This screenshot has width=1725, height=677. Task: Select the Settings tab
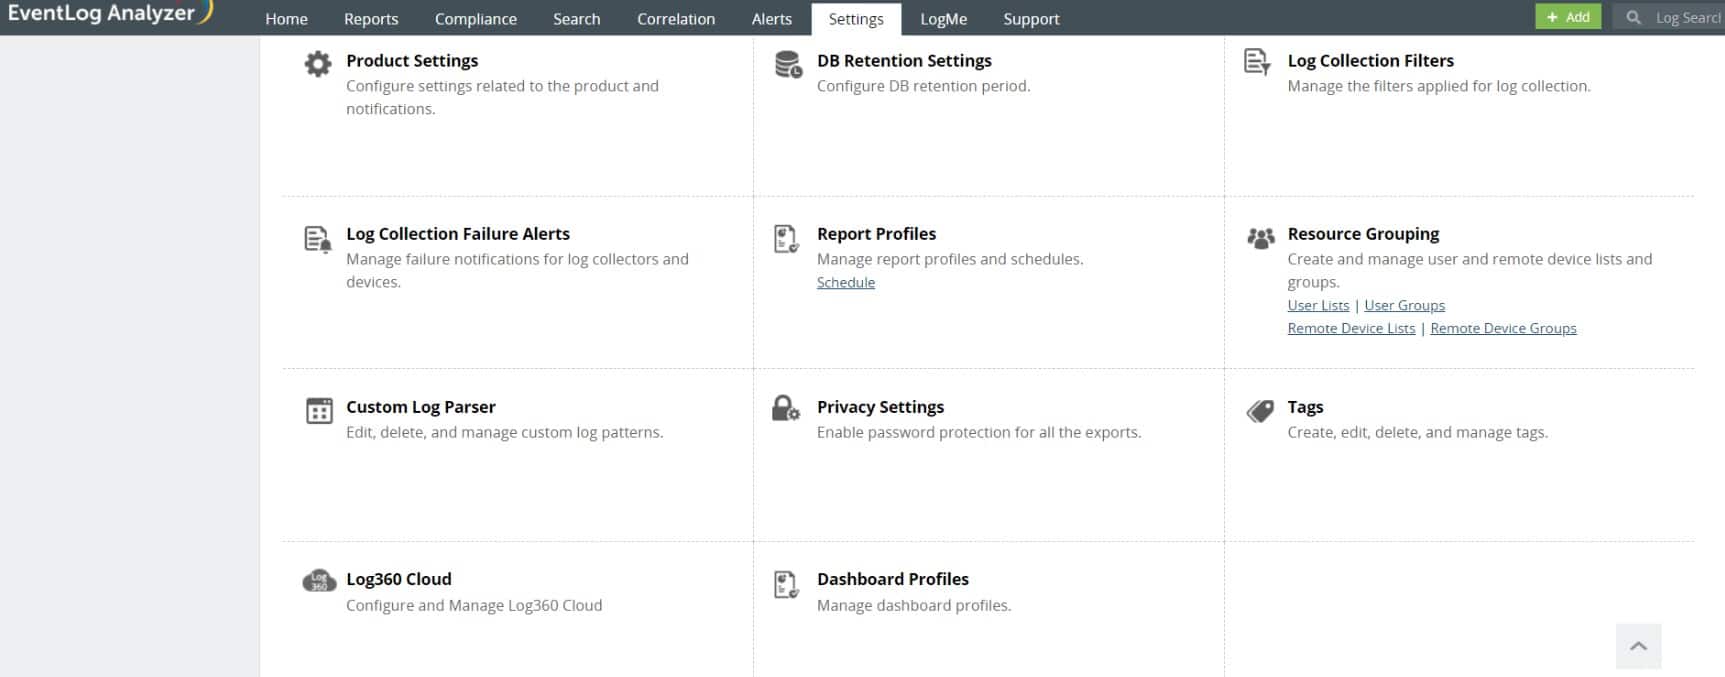[x=856, y=19]
